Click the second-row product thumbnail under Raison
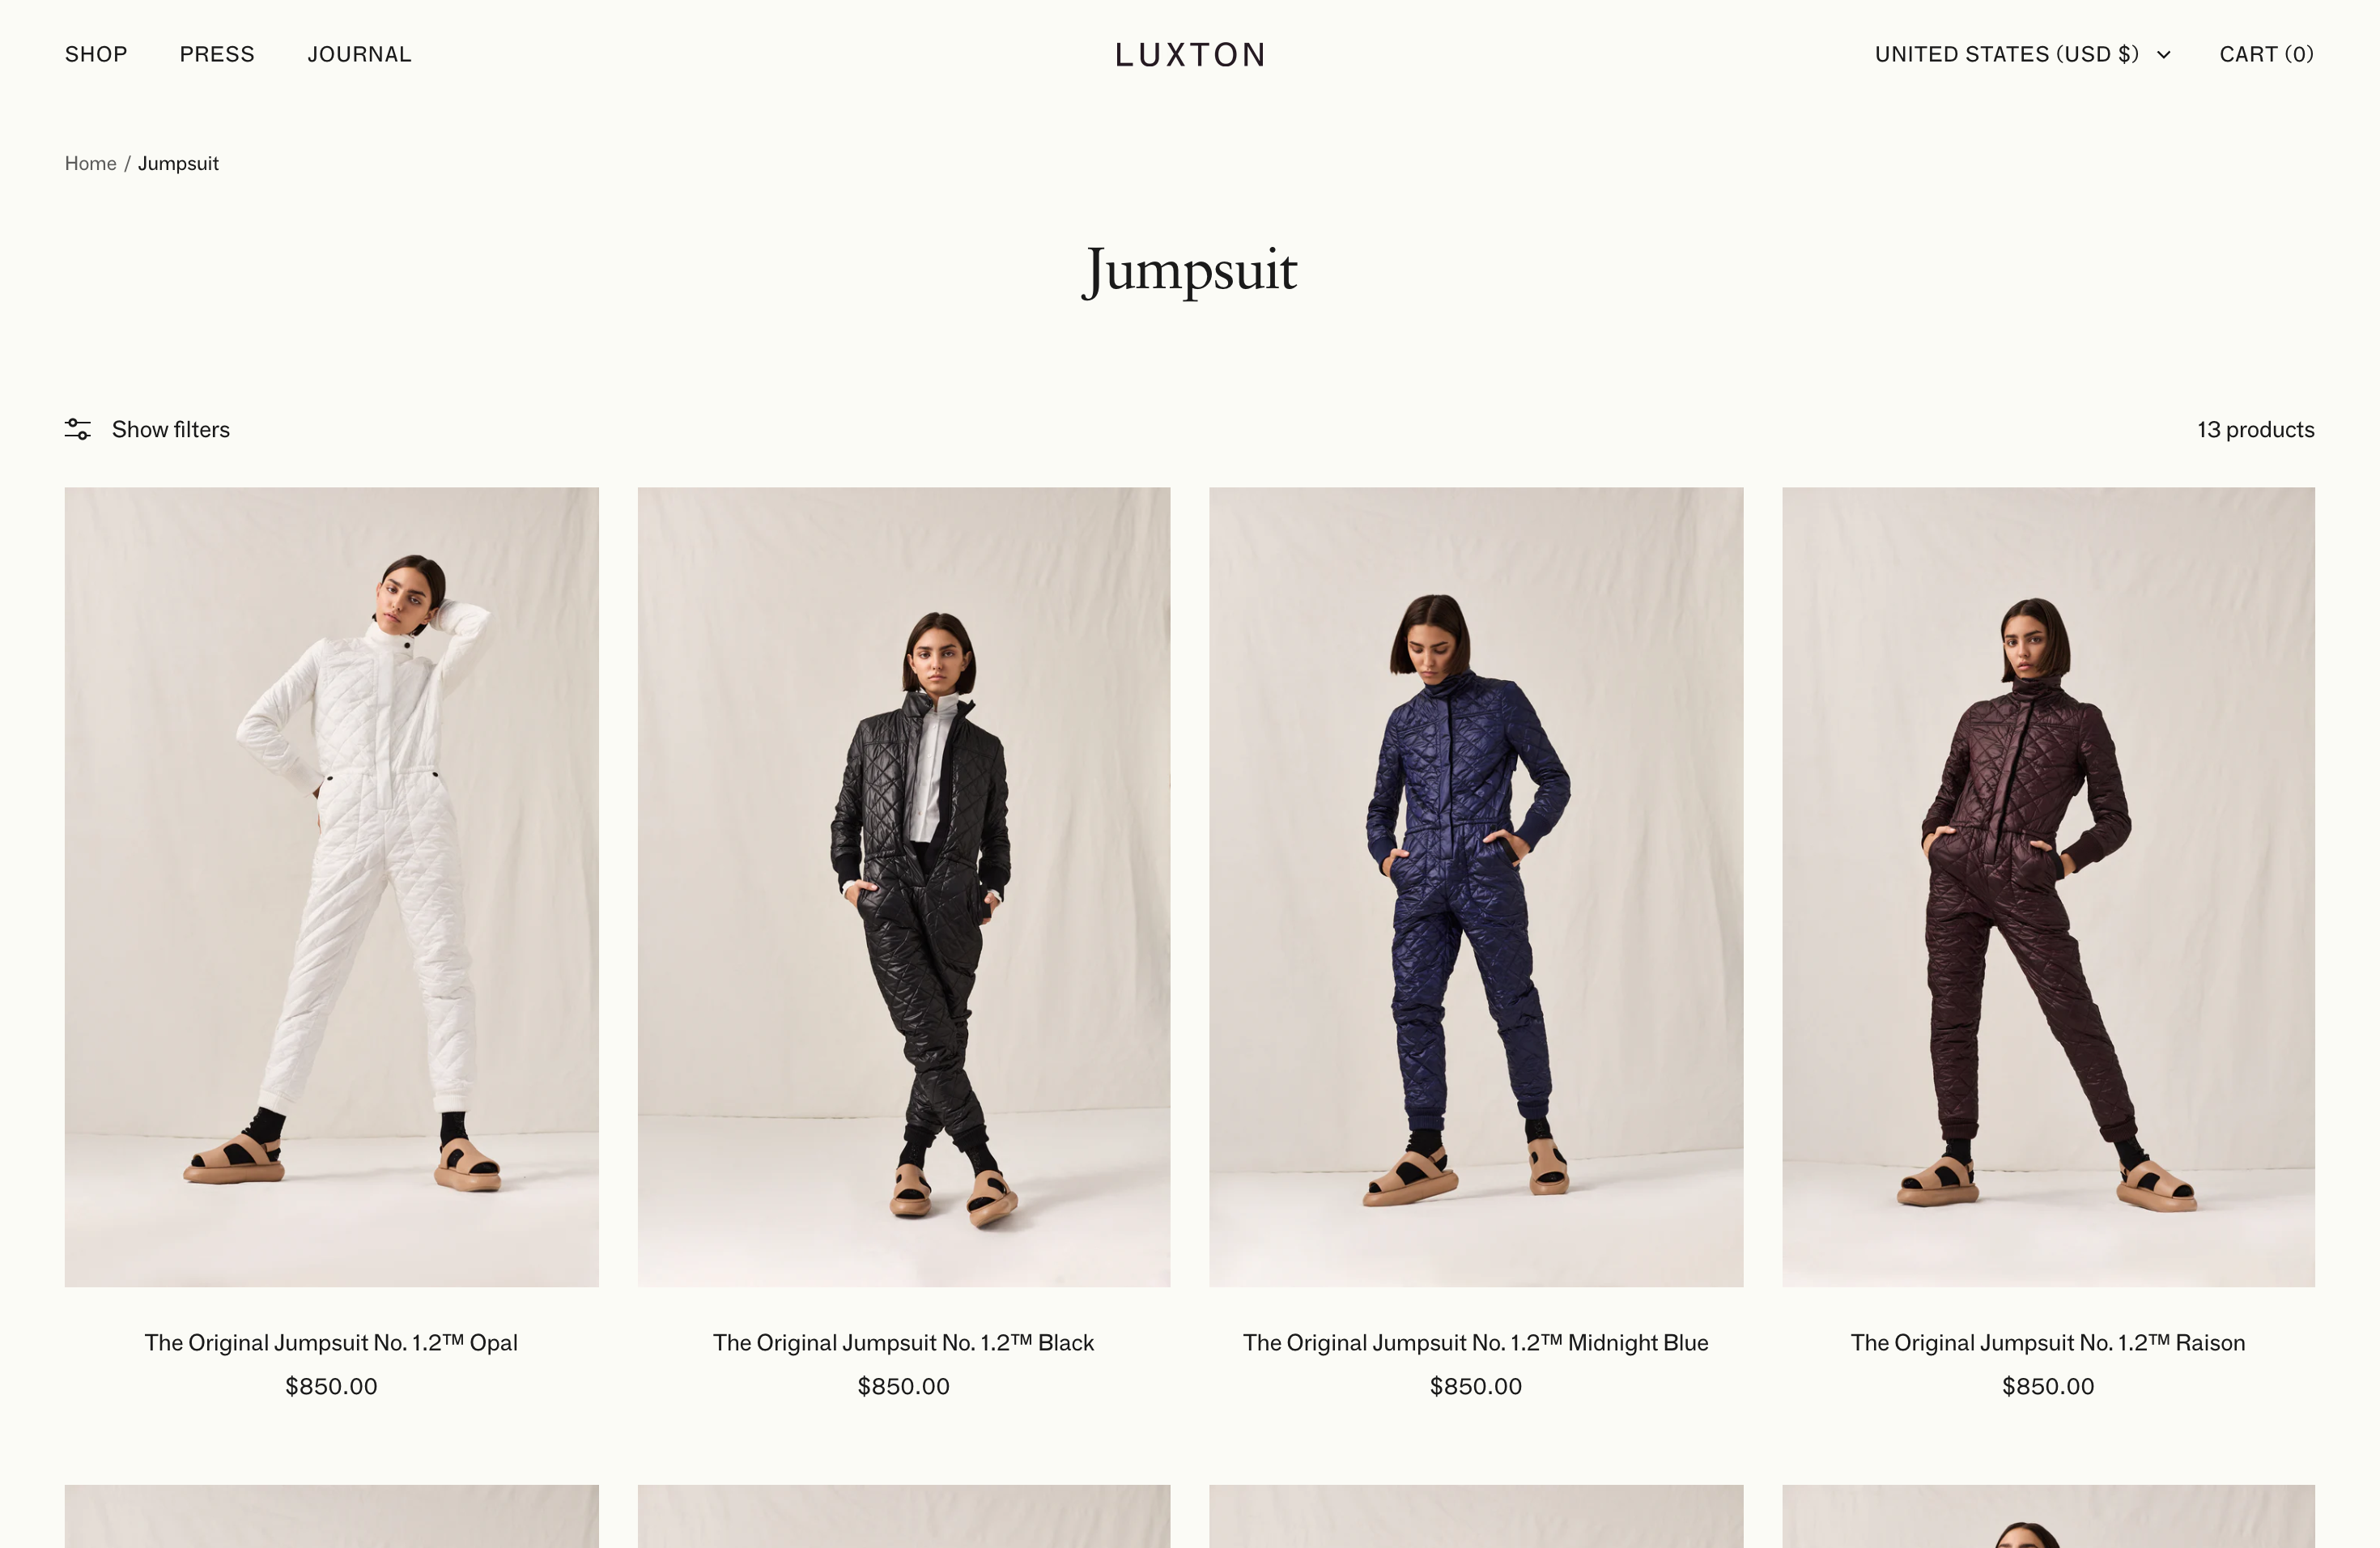2380x1548 pixels. (x=2048, y=1516)
